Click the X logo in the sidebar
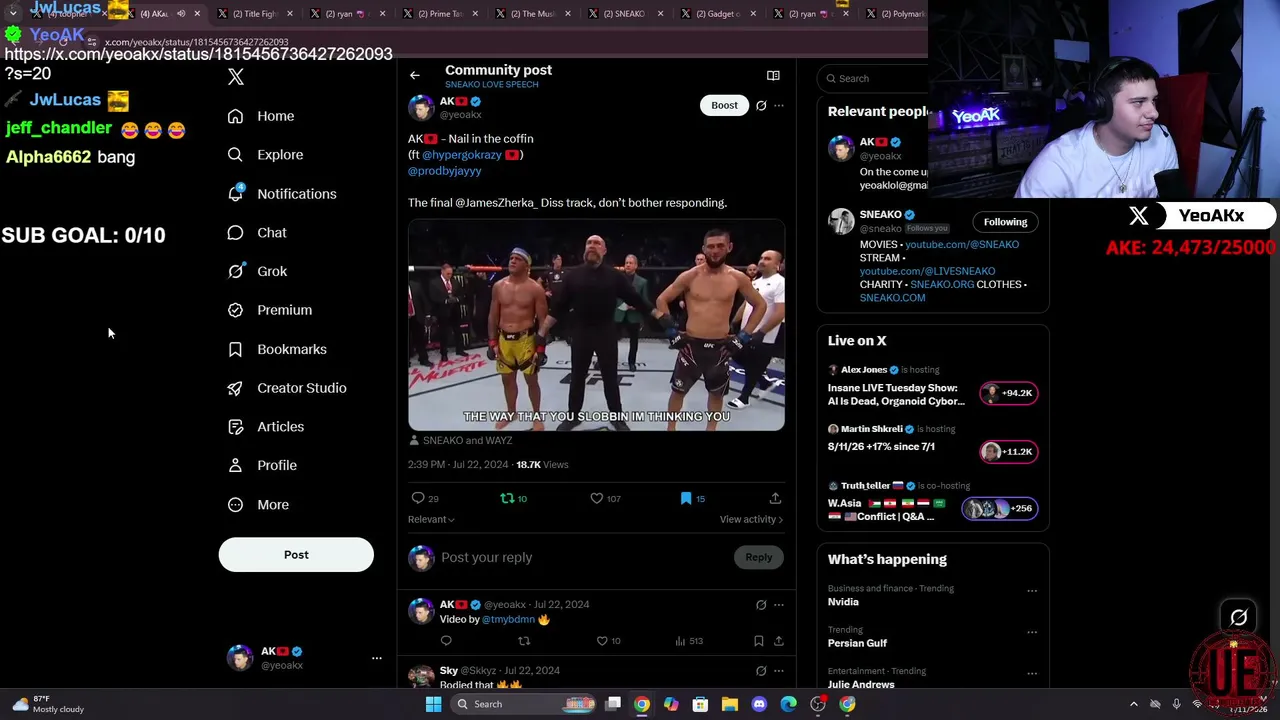This screenshot has width=1280, height=720. pyautogui.click(x=236, y=77)
